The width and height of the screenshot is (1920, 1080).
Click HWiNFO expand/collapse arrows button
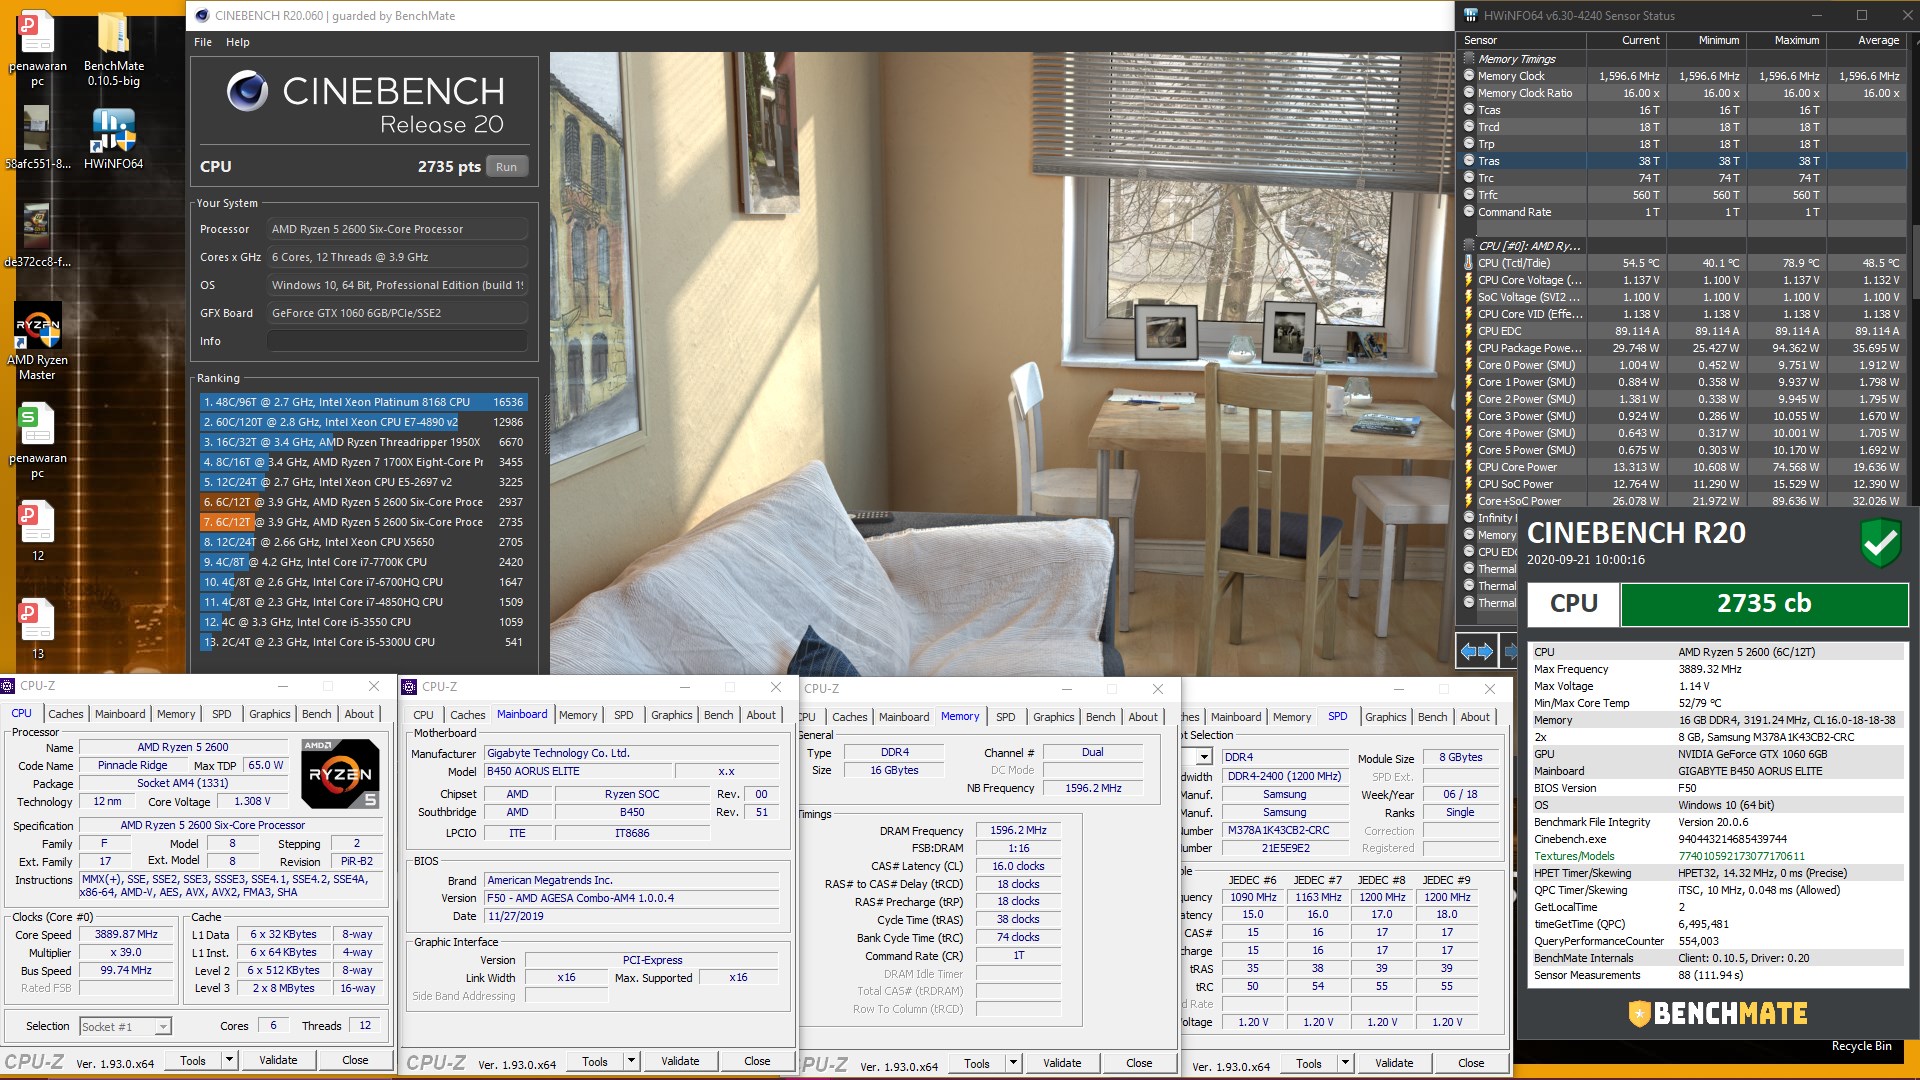1477,652
